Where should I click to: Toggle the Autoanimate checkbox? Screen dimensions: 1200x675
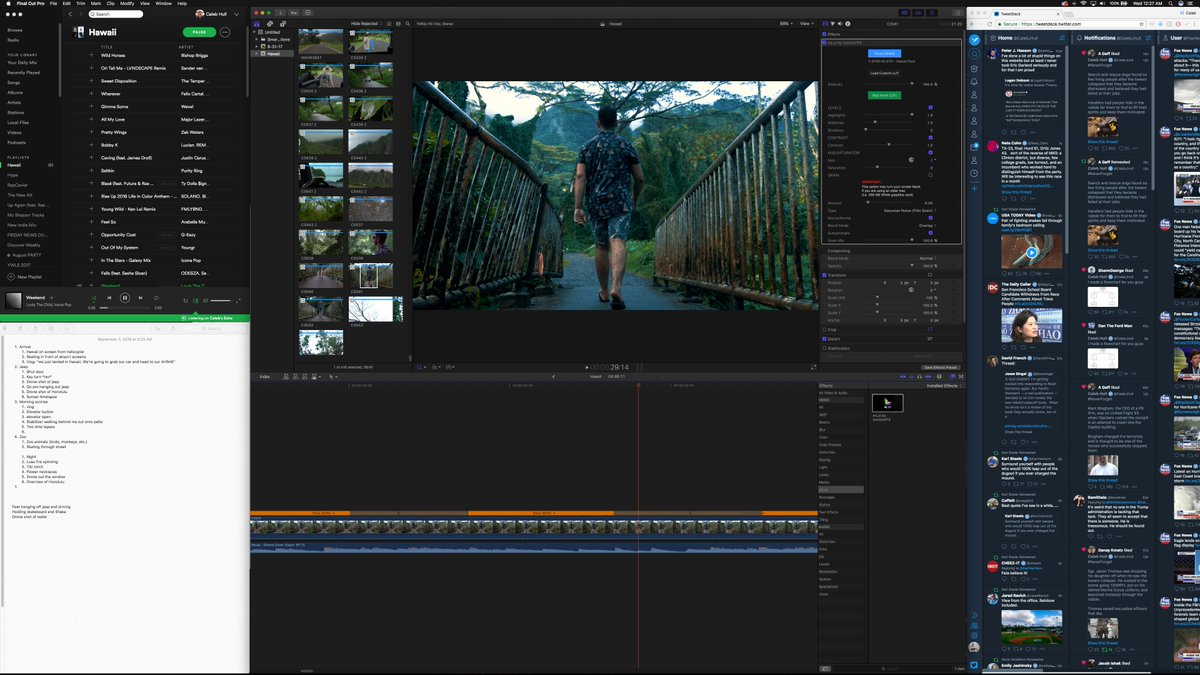point(930,233)
